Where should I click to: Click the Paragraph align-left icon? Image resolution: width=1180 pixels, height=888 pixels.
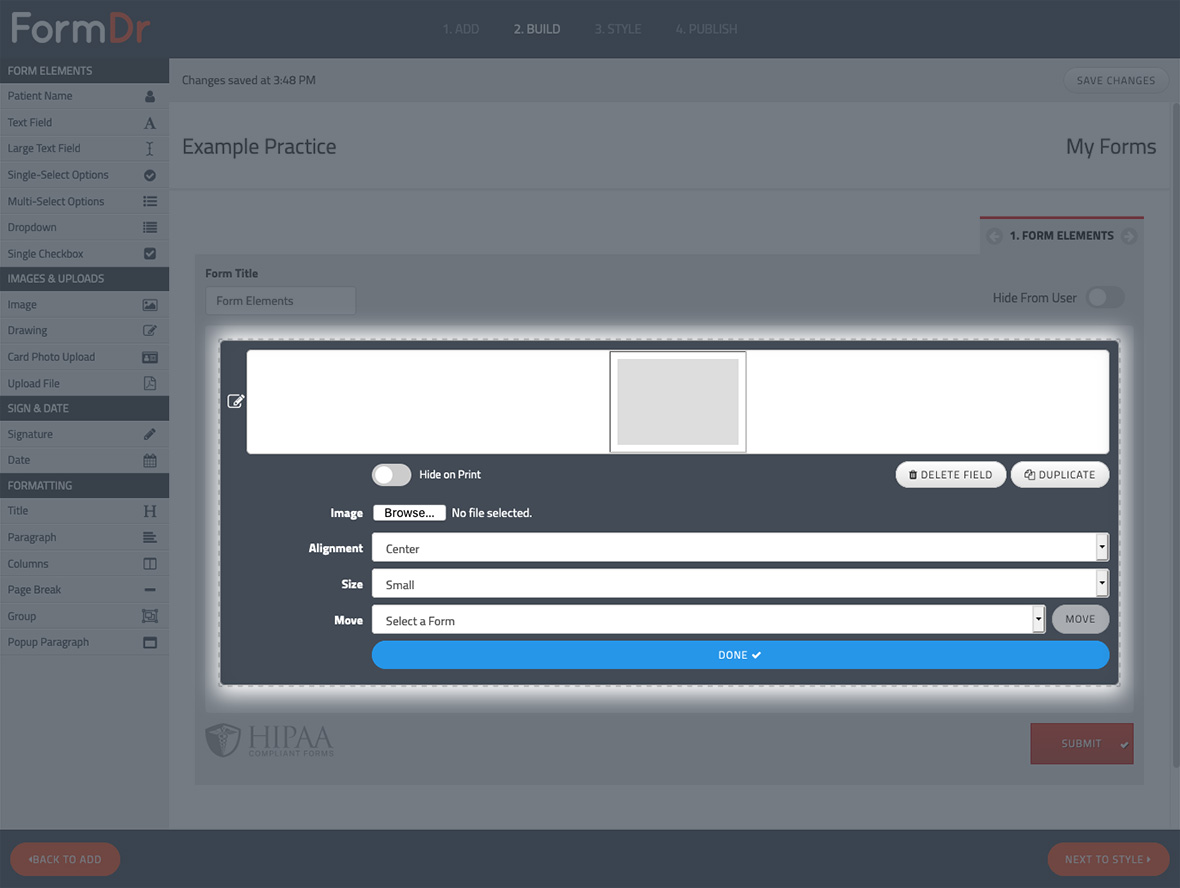pyautogui.click(x=150, y=537)
